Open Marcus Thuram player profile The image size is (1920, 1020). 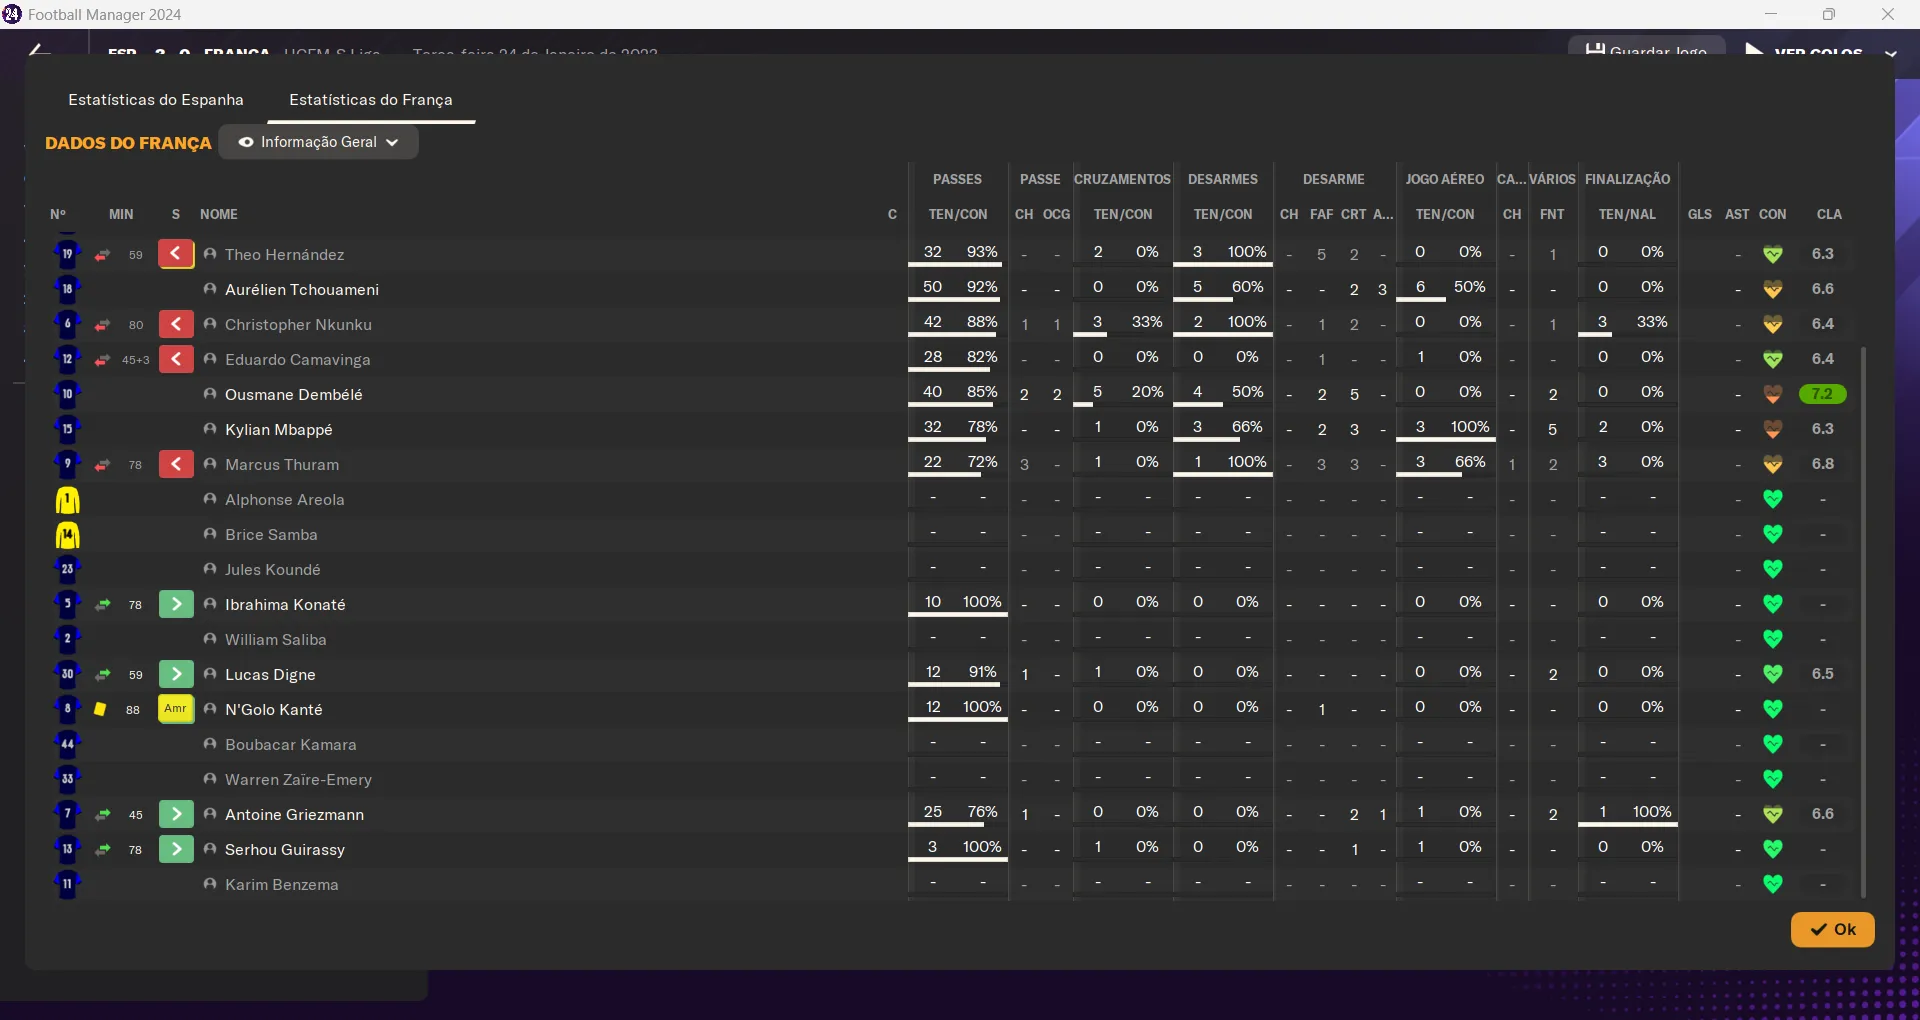coord(282,464)
